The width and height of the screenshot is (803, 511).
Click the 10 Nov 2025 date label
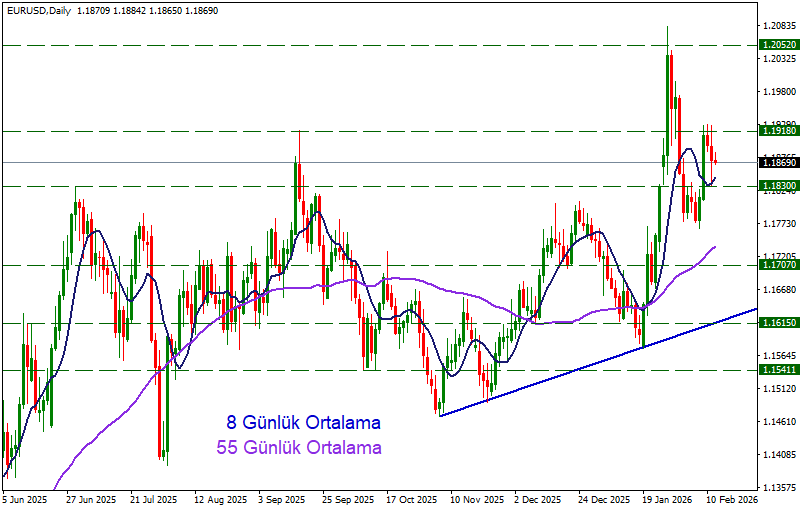tap(474, 497)
